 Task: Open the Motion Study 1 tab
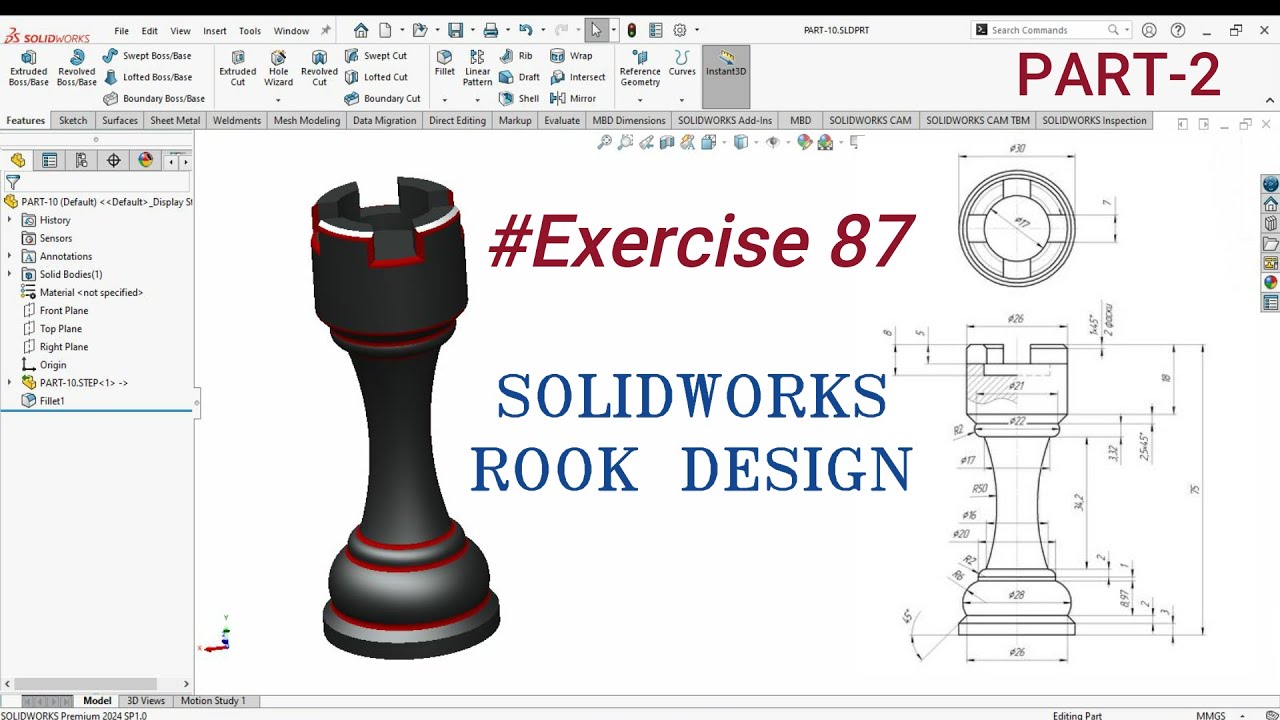pyautogui.click(x=213, y=701)
